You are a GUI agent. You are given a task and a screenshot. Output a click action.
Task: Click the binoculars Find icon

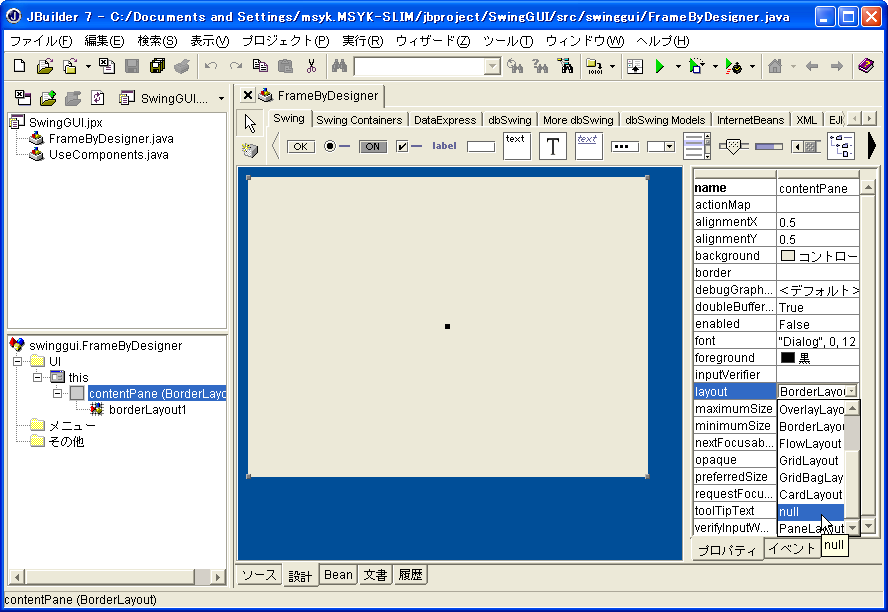pos(339,67)
